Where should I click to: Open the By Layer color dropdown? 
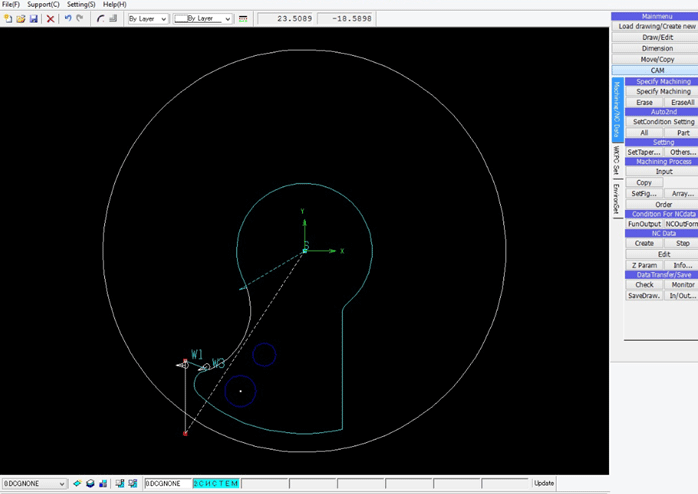coord(147,19)
